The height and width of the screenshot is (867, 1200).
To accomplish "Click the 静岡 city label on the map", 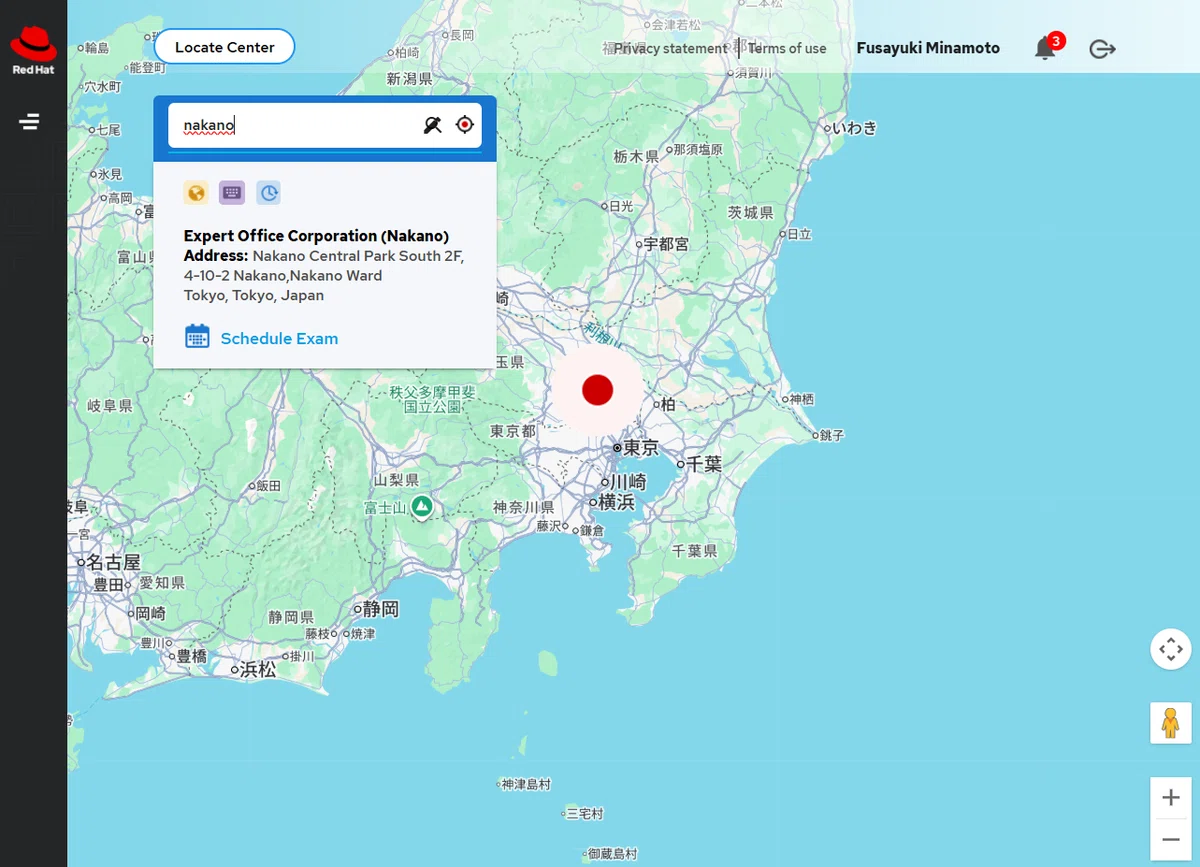I will (x=381, y=608).
